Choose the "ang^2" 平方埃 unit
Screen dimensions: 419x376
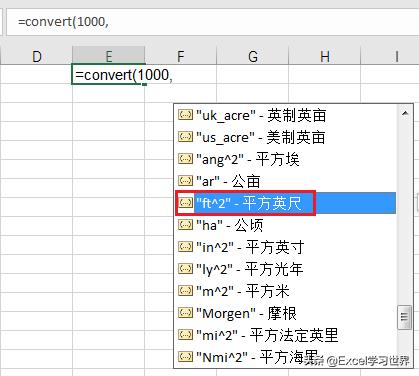coord(286,159)
